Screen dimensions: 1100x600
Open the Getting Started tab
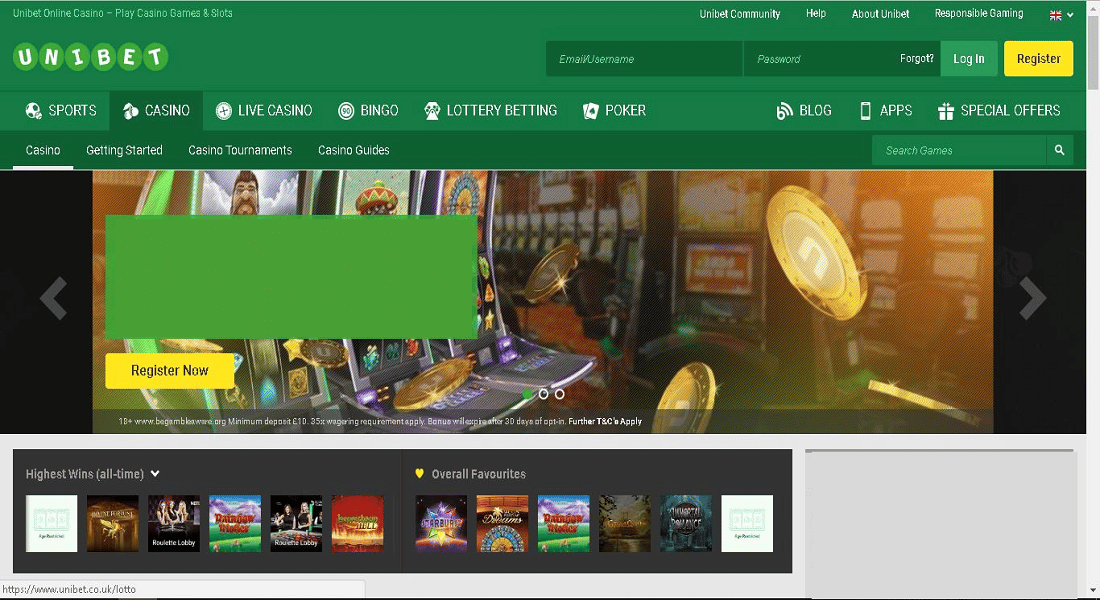coord(124,149)
